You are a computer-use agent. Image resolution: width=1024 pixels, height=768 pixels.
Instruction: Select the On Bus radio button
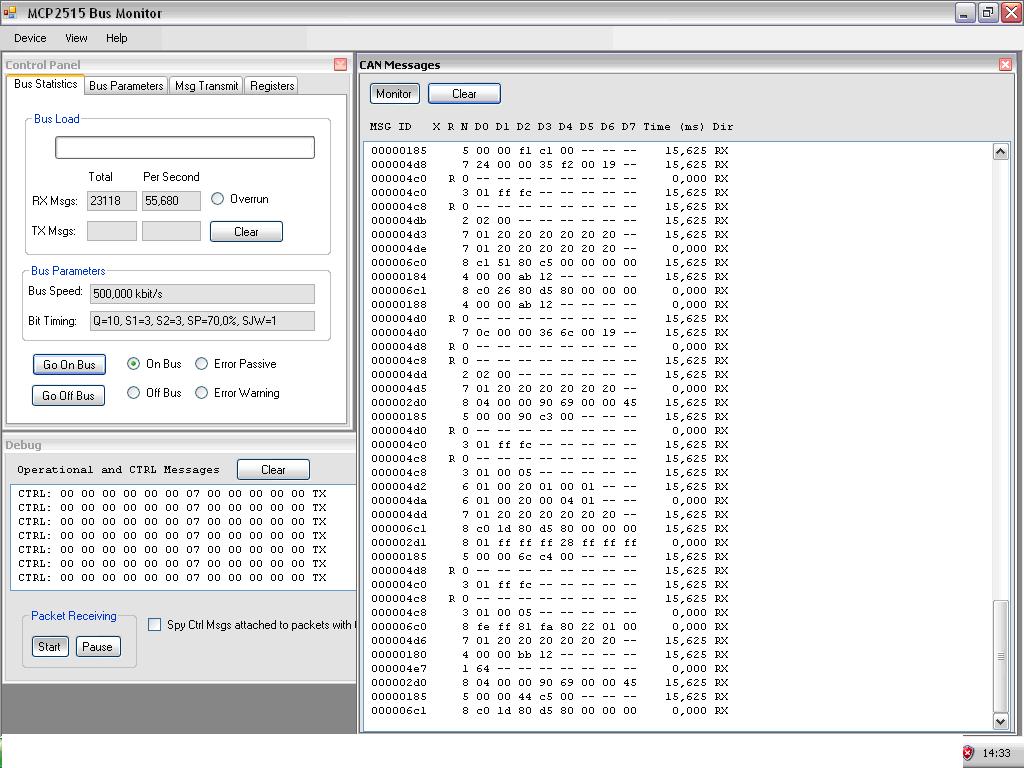coord(133,364)
